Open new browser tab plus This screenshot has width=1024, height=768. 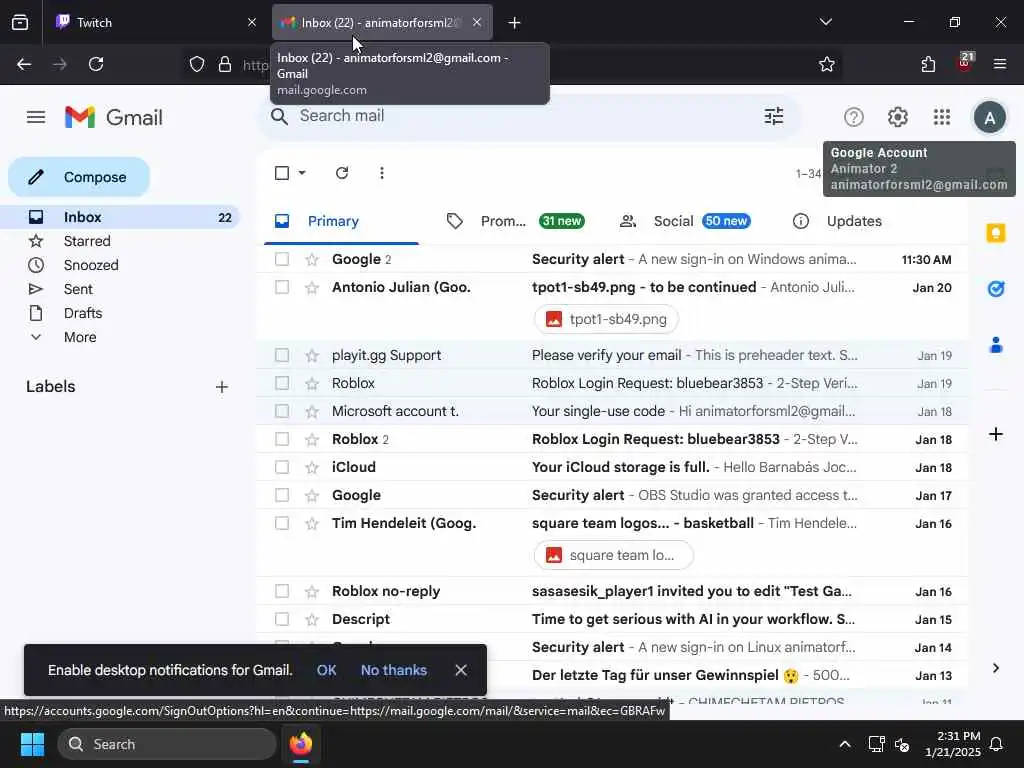pyautogui.click(x=515, y=23)
